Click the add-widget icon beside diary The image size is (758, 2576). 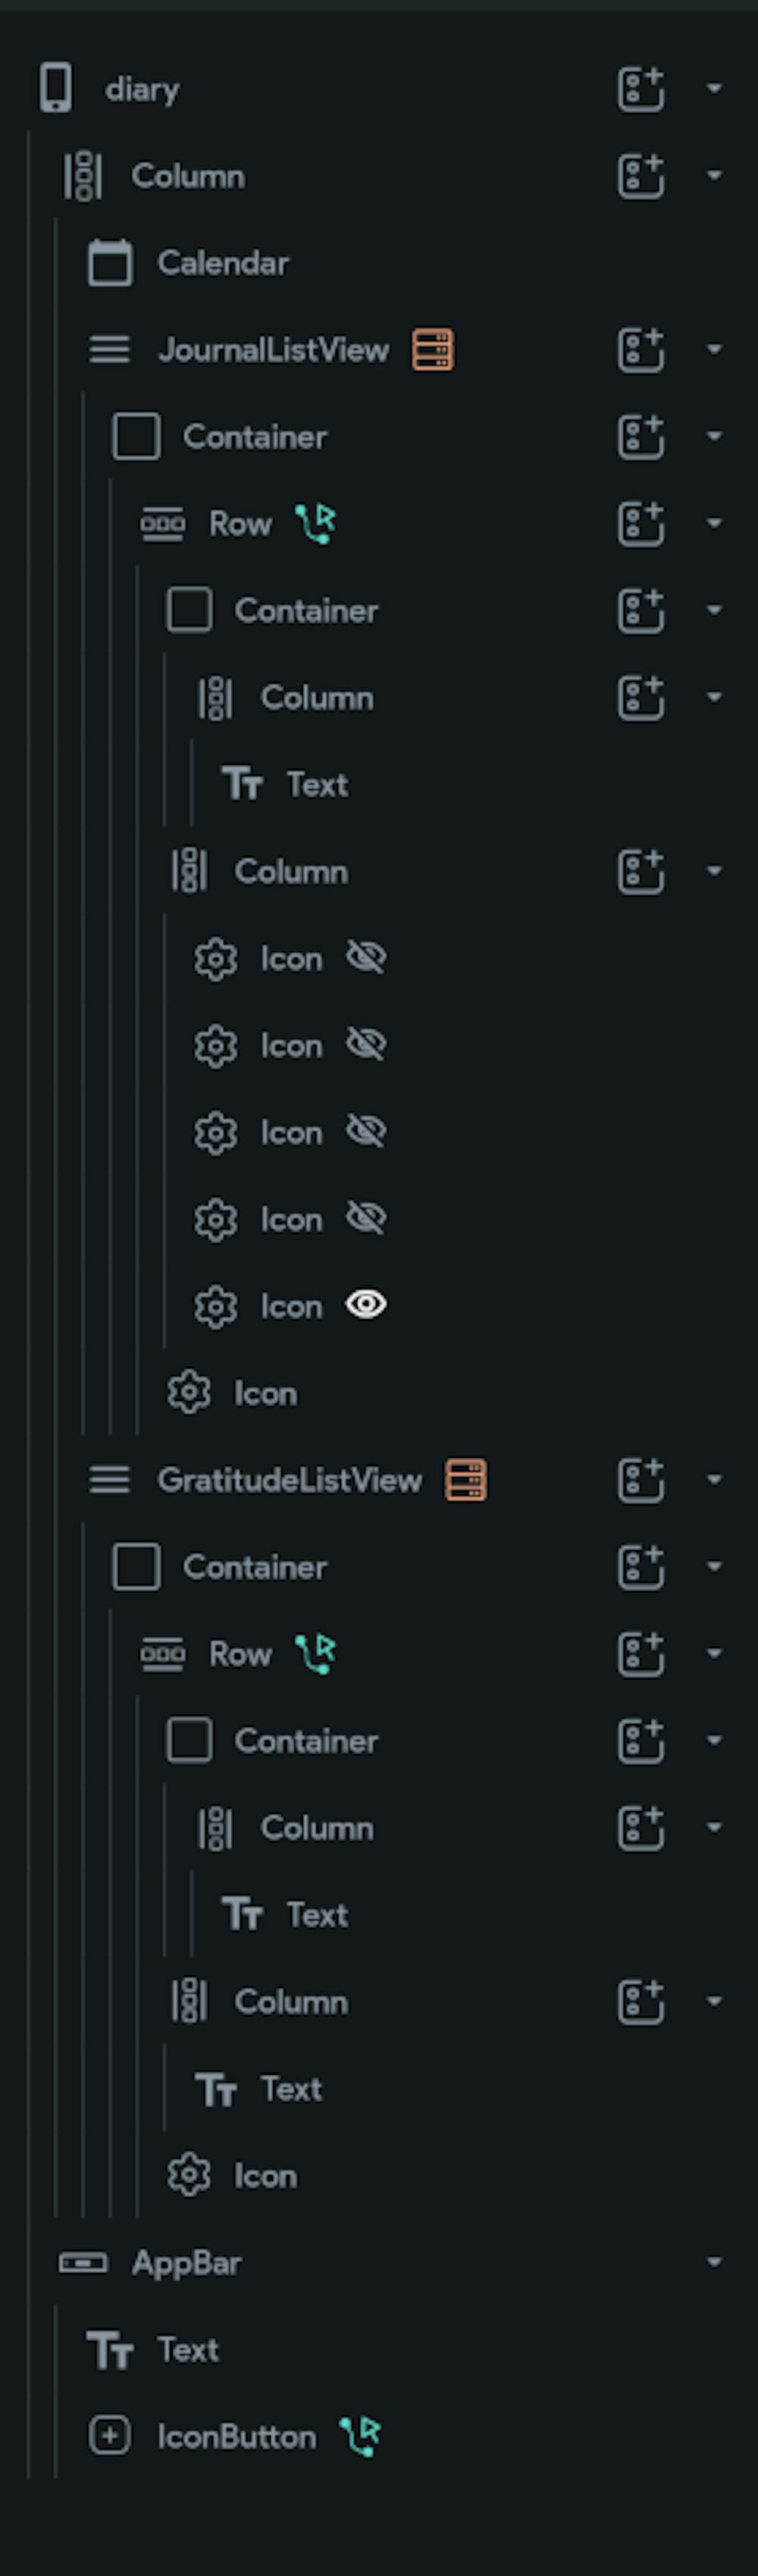click(640, 89)
